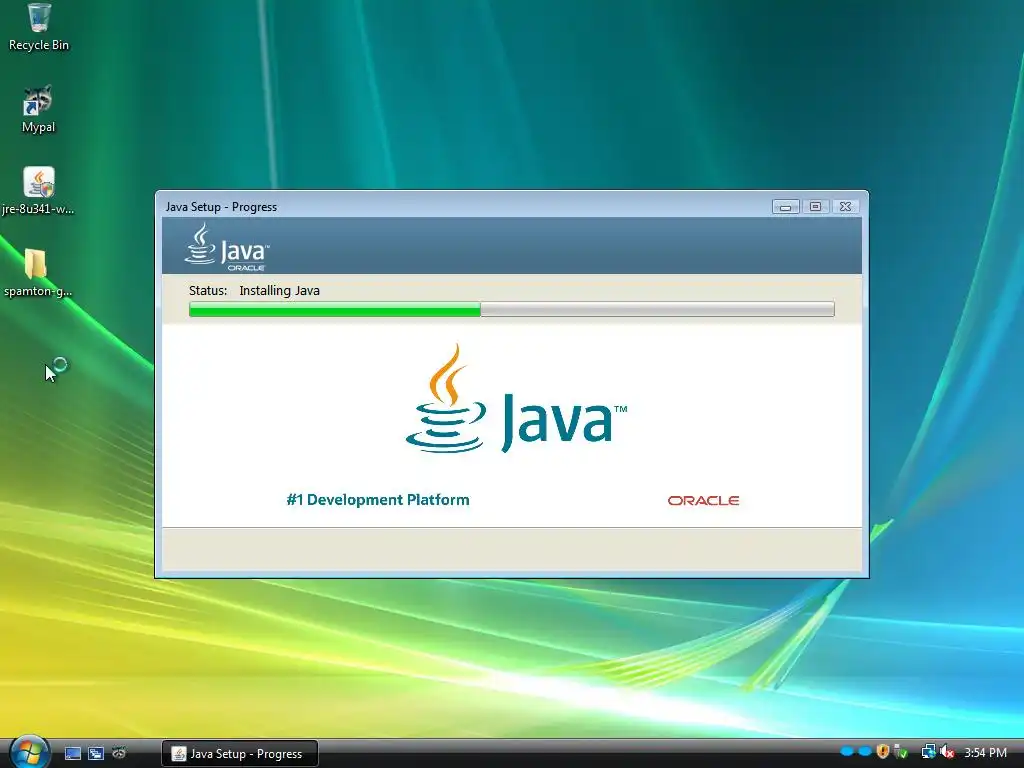Click the first blue oval tray icon
The height and width of the screenshot is (768, 1024).
click(x=847, y=752)
